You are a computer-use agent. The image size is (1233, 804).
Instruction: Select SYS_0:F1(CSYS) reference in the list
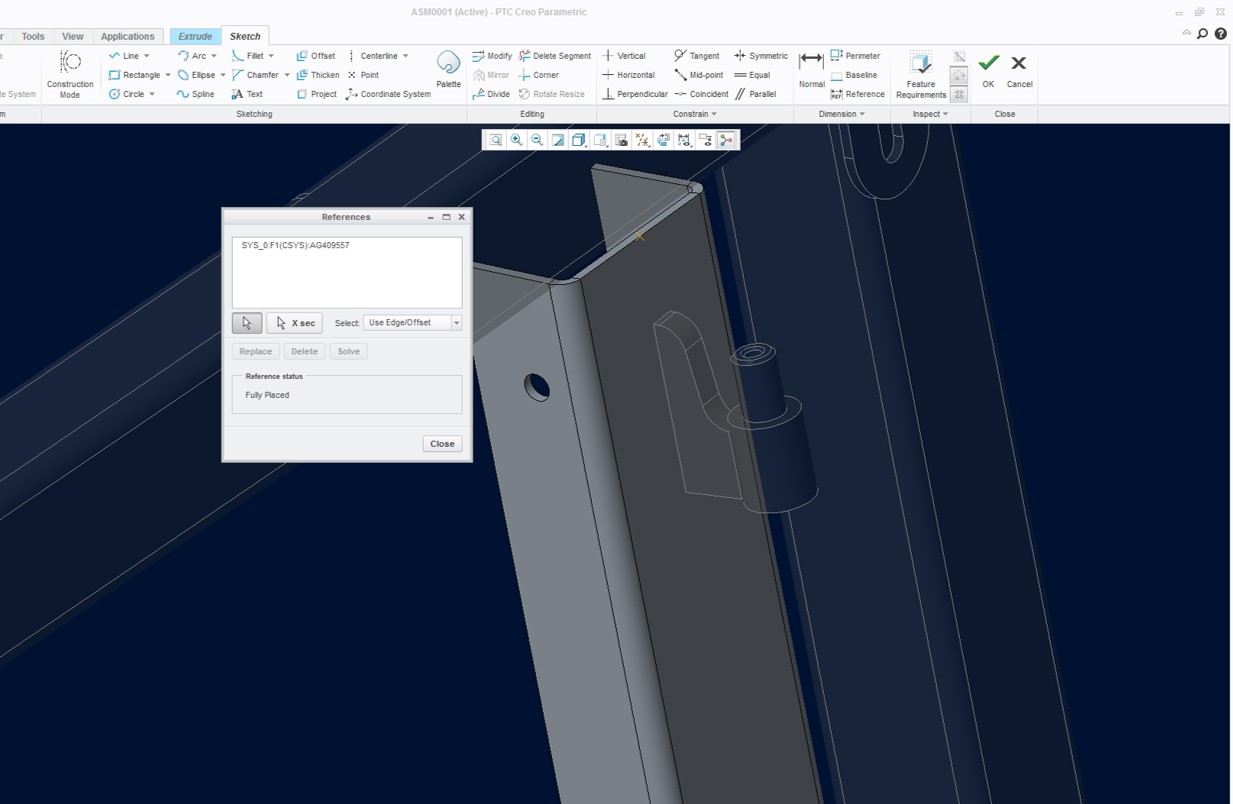[296, 245]
